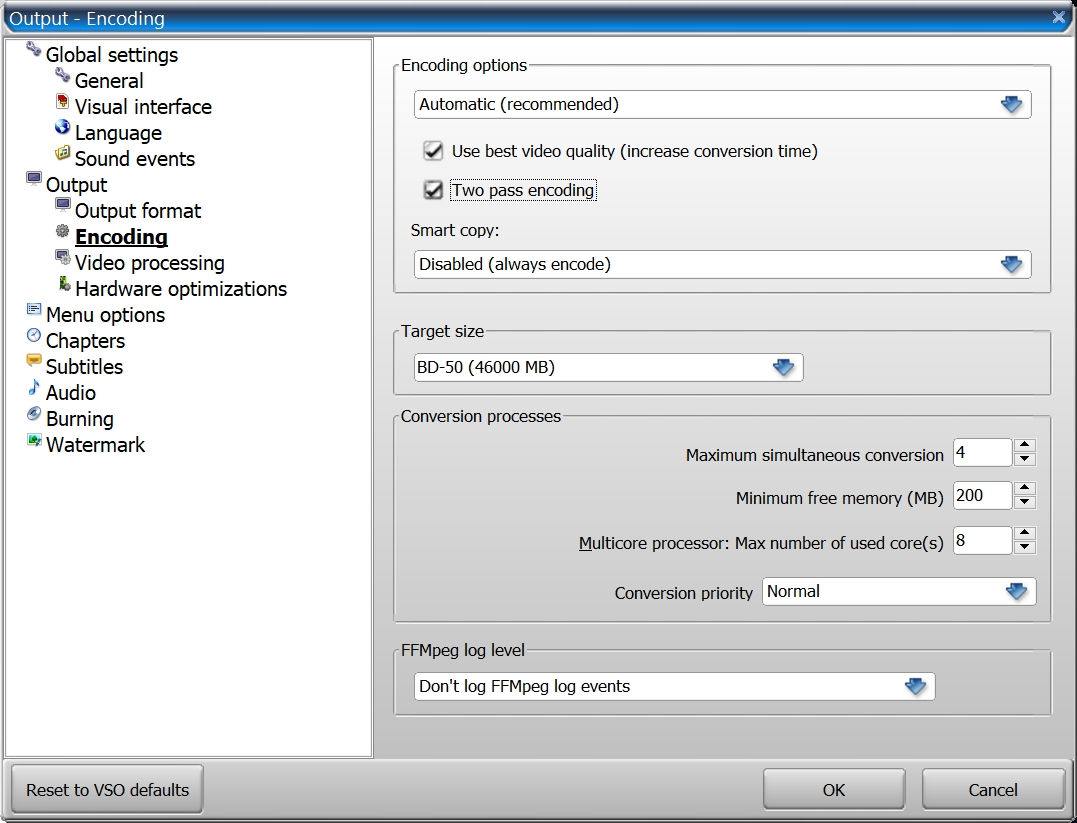Decrease Maximum simultaneous conversion value

click(1025, 459)
